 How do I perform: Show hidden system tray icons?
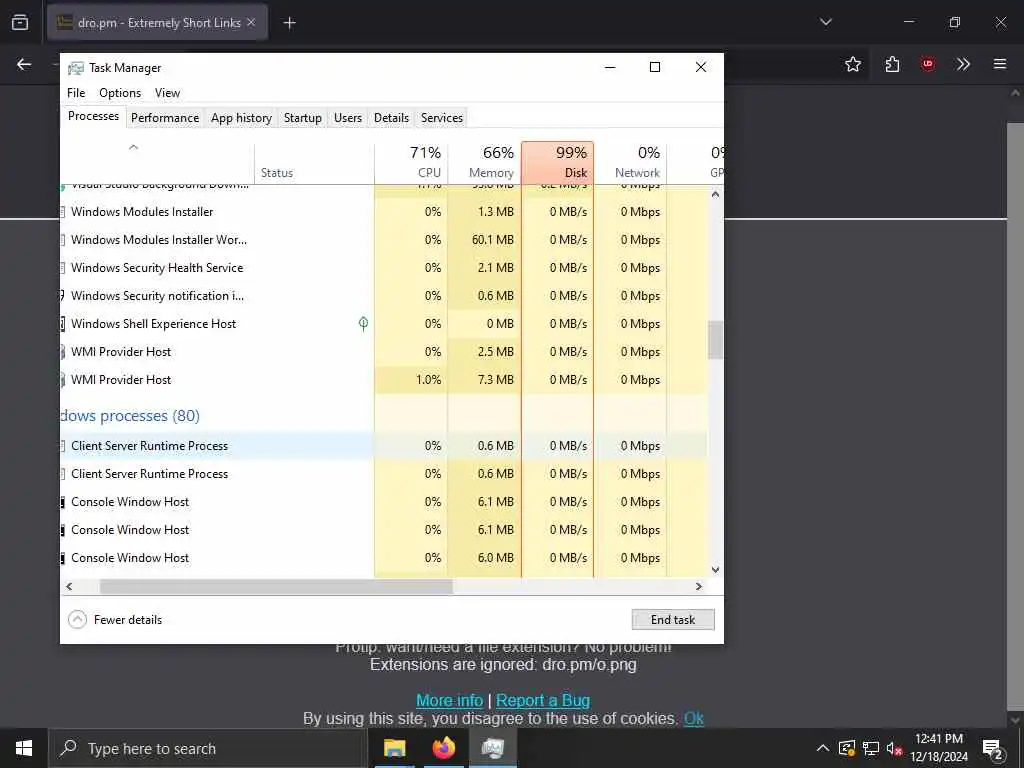click(823, 748)
